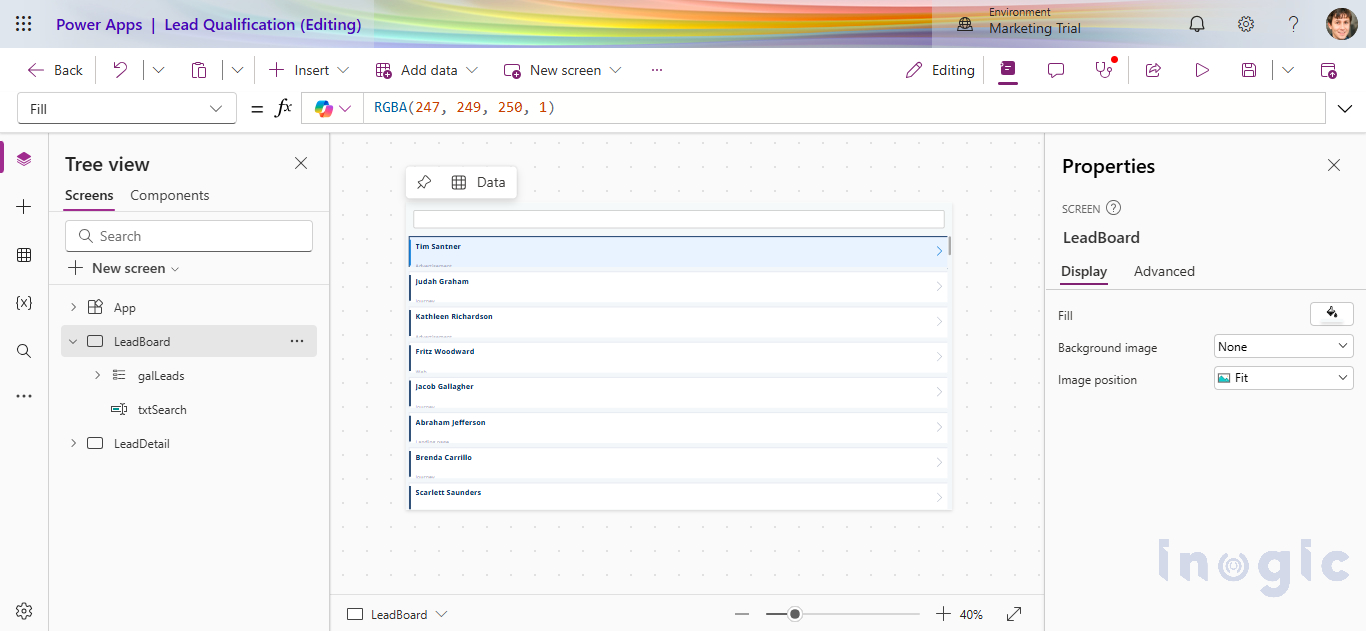Zoom in with the plus button
The width and height of the screenshot is (1366, 631).
tap(943, 614)
